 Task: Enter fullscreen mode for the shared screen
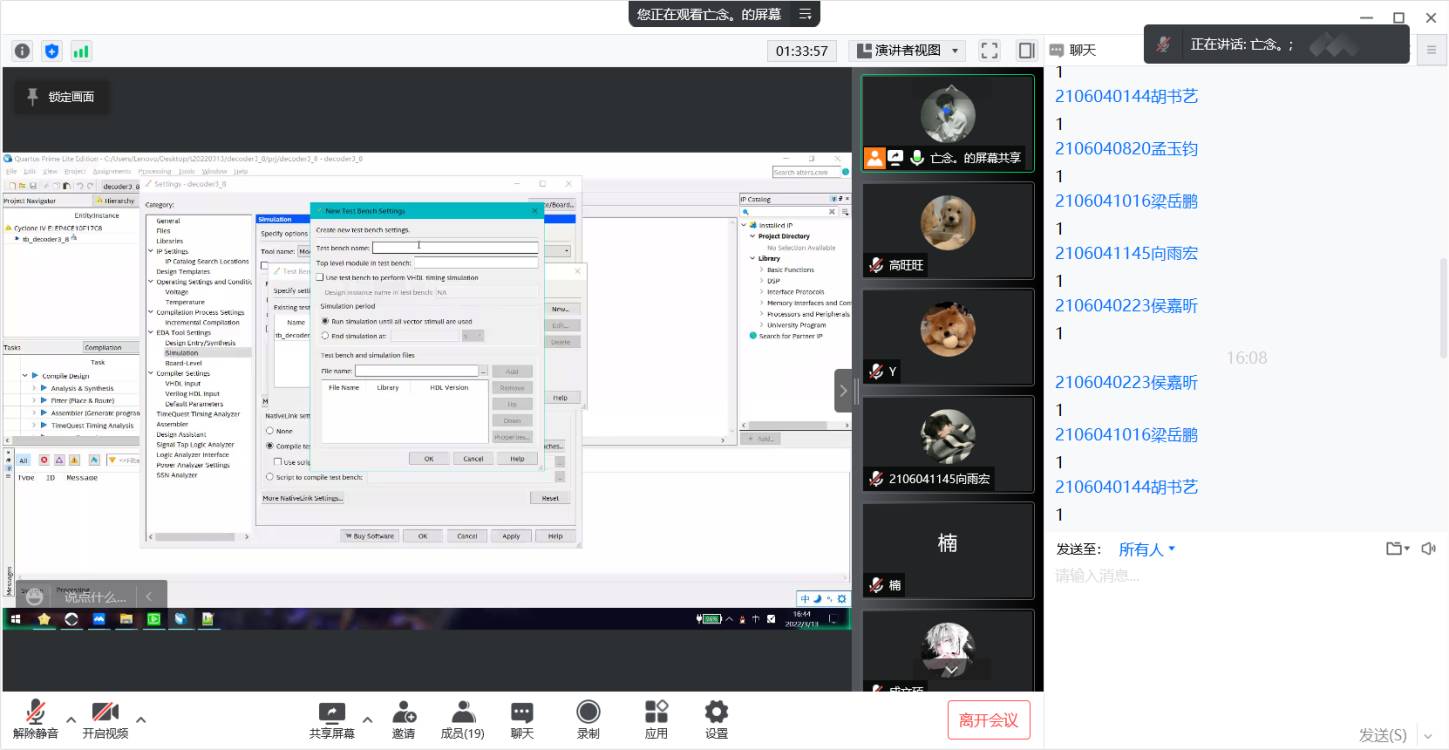[x=989, y=50]
